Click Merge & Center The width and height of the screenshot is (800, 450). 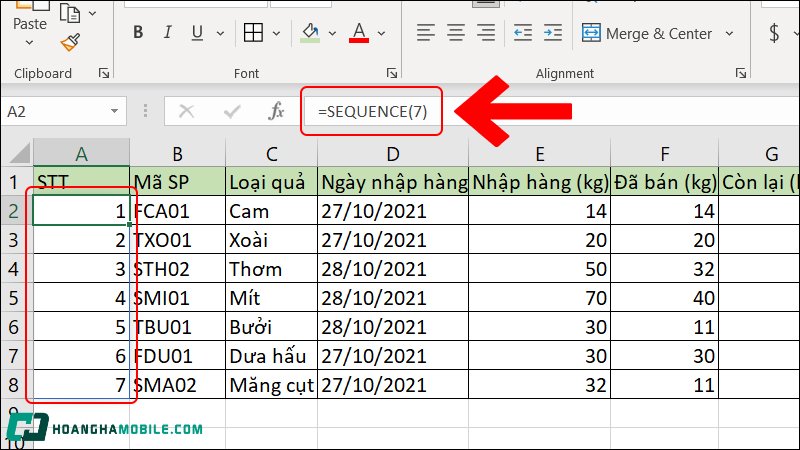(646, 33)
